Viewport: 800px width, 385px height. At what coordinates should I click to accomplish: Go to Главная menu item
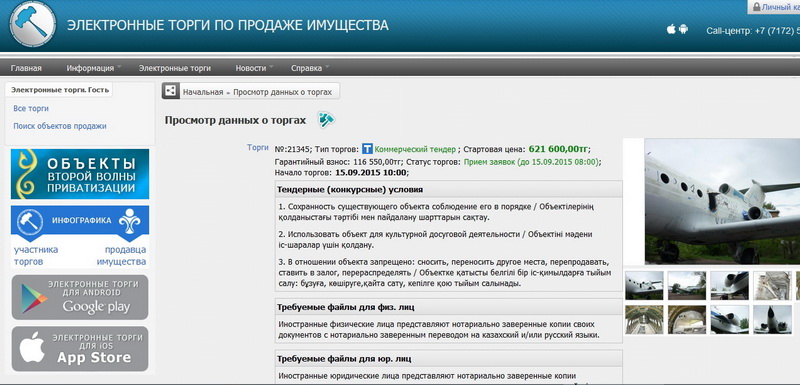click(26, 68)
